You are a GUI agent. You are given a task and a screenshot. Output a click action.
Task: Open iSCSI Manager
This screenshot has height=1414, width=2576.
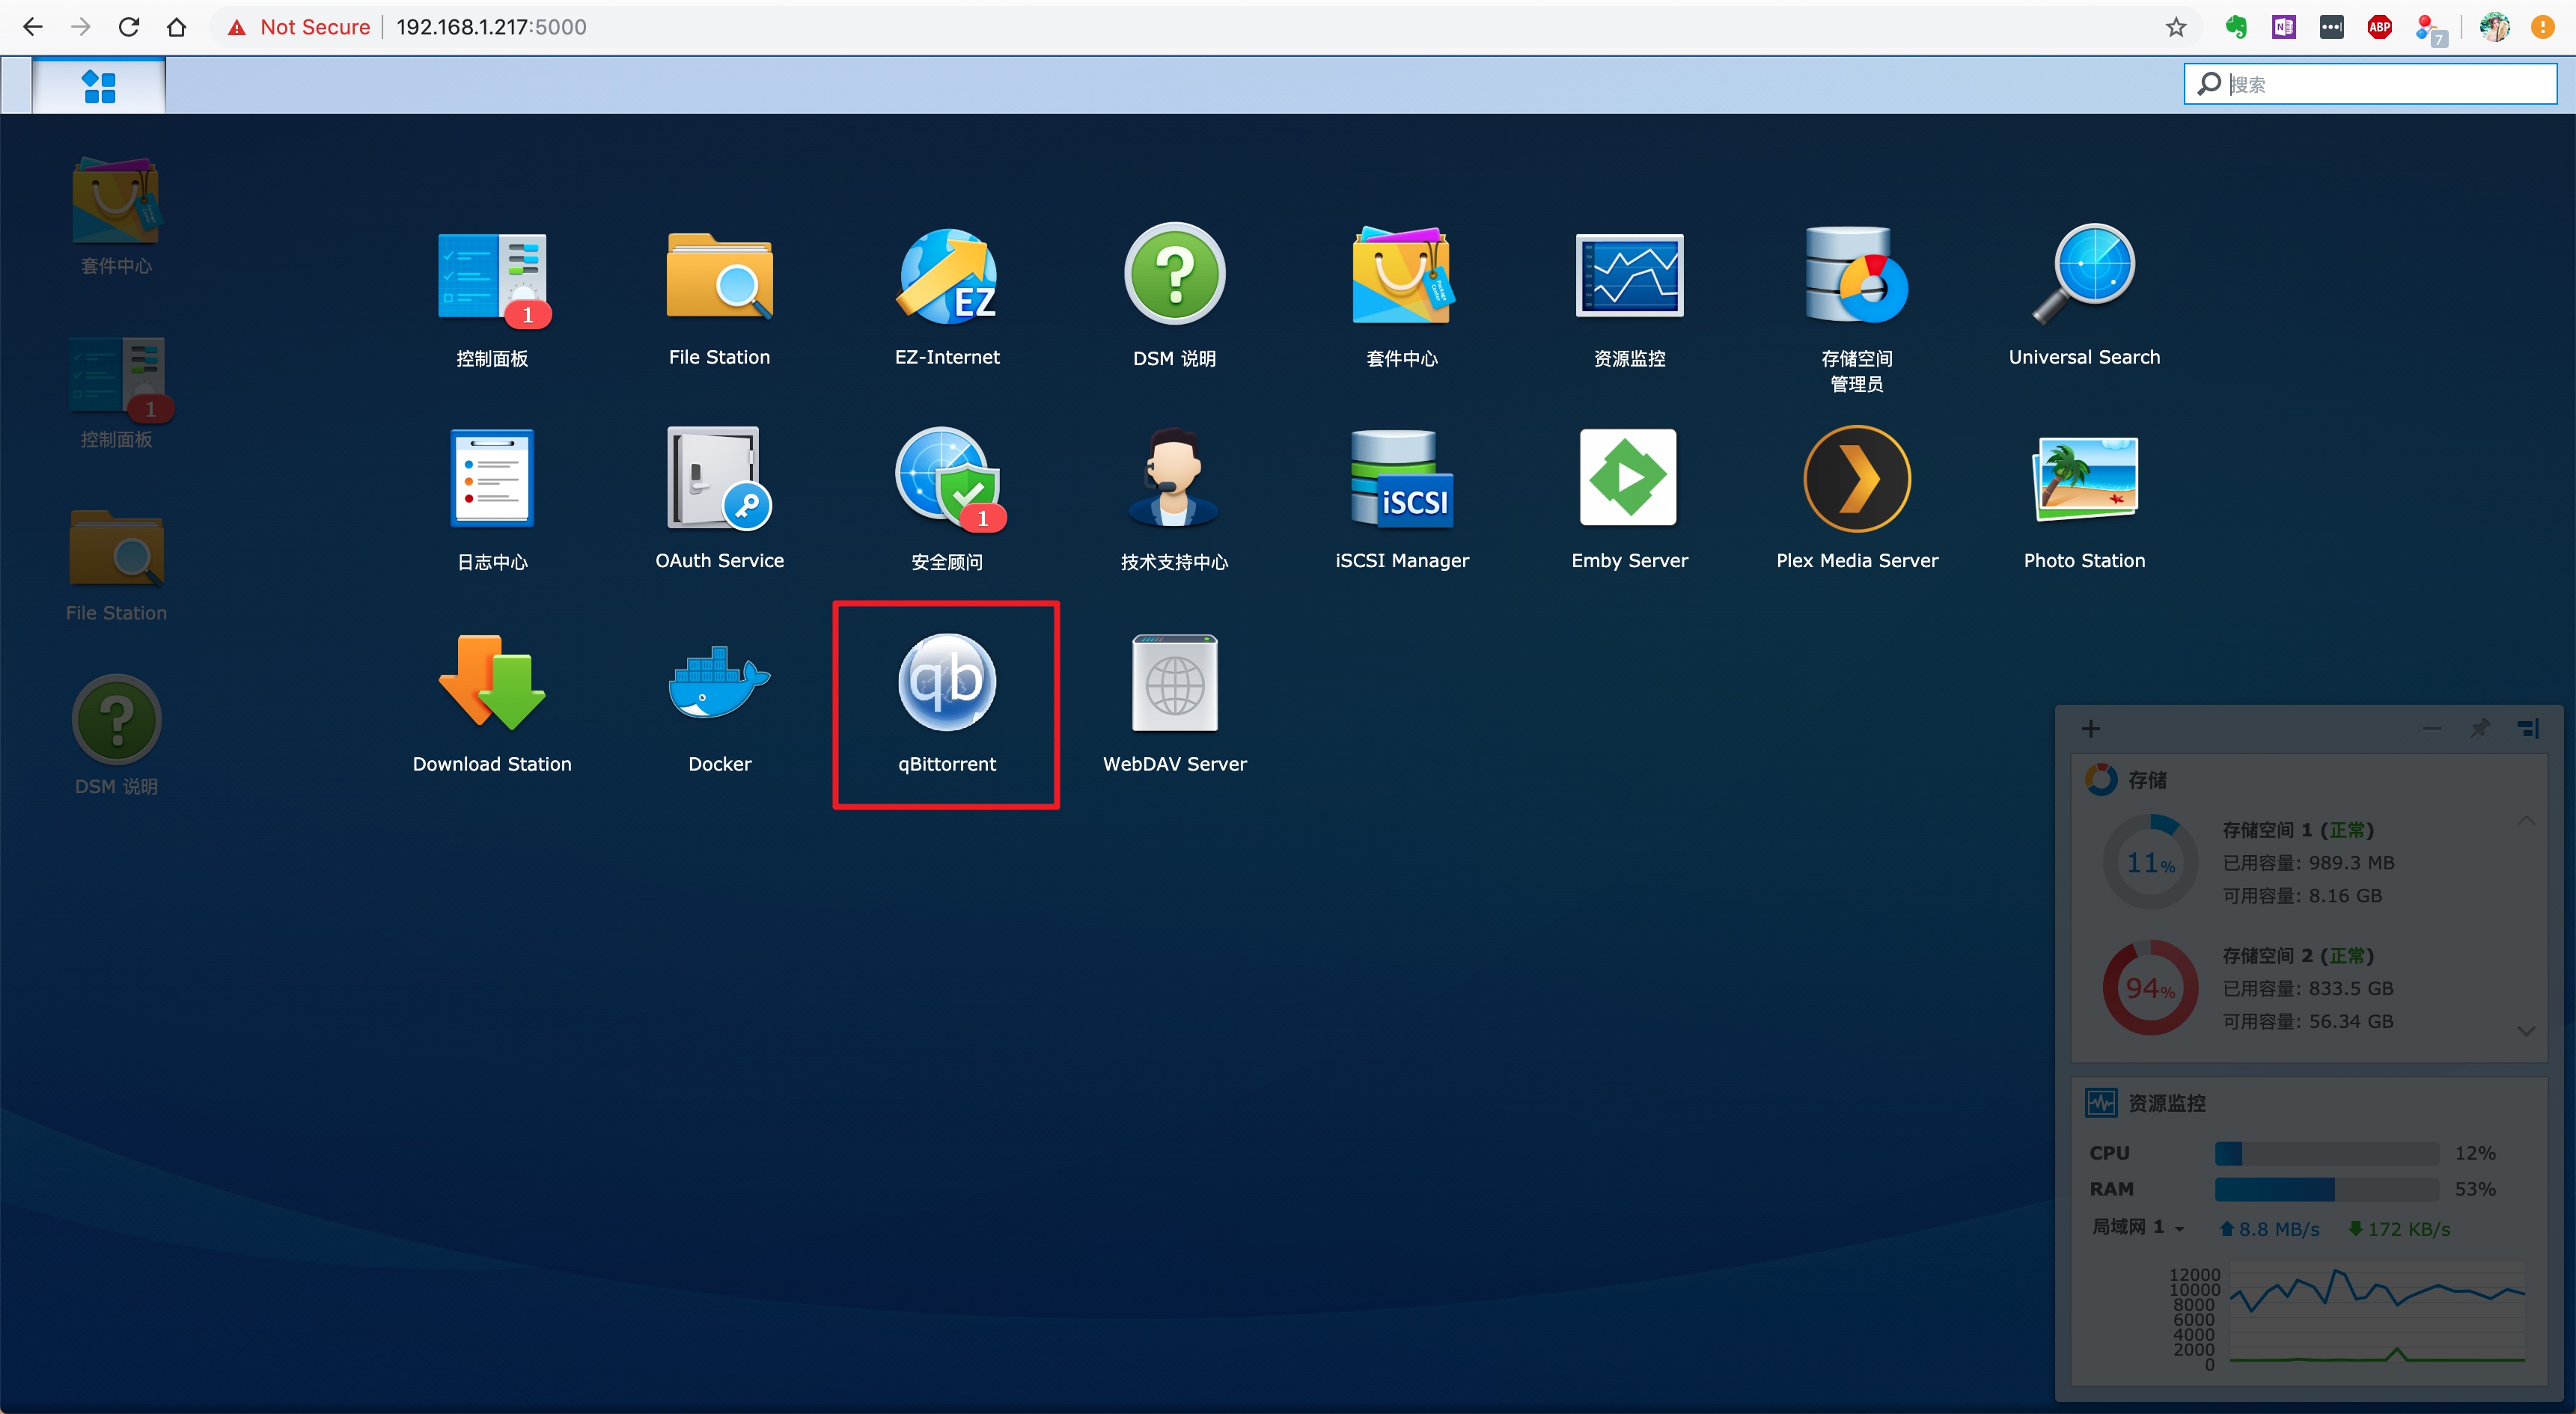(x=1401, y=480)
